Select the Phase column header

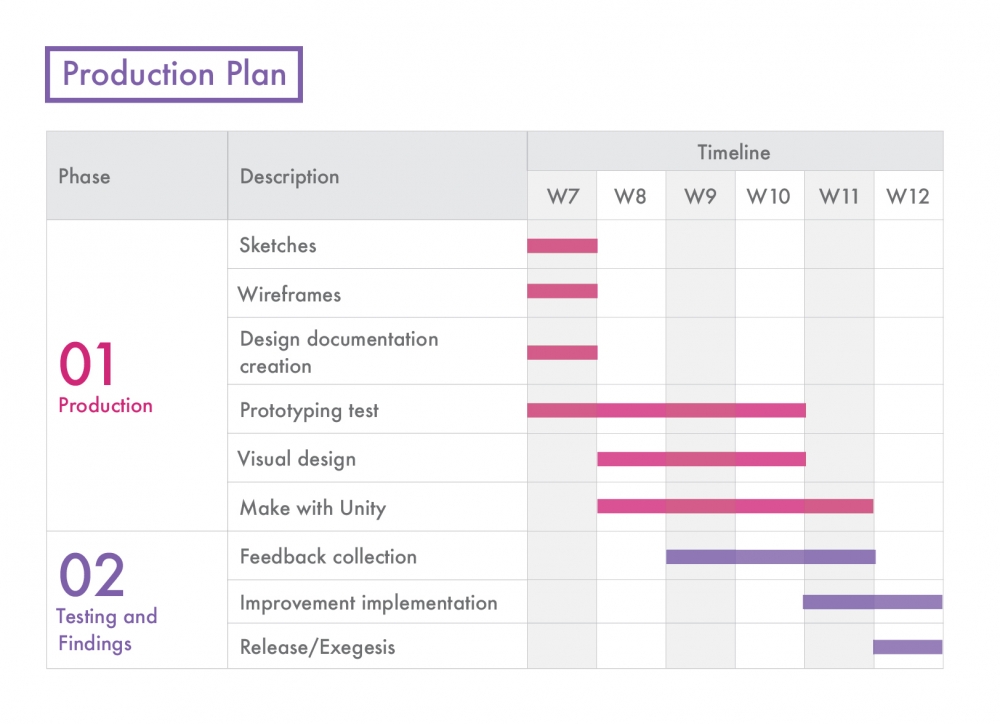click(x=85, y=177)
